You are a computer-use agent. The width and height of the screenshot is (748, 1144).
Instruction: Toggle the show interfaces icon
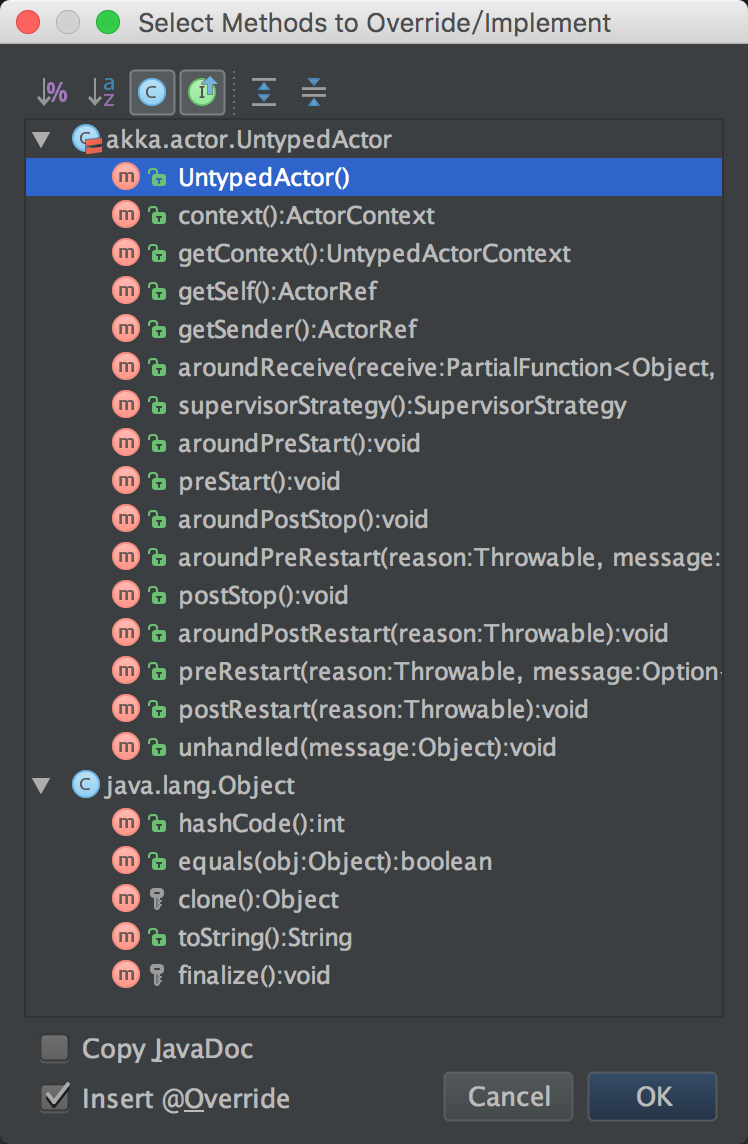(202, 93)
